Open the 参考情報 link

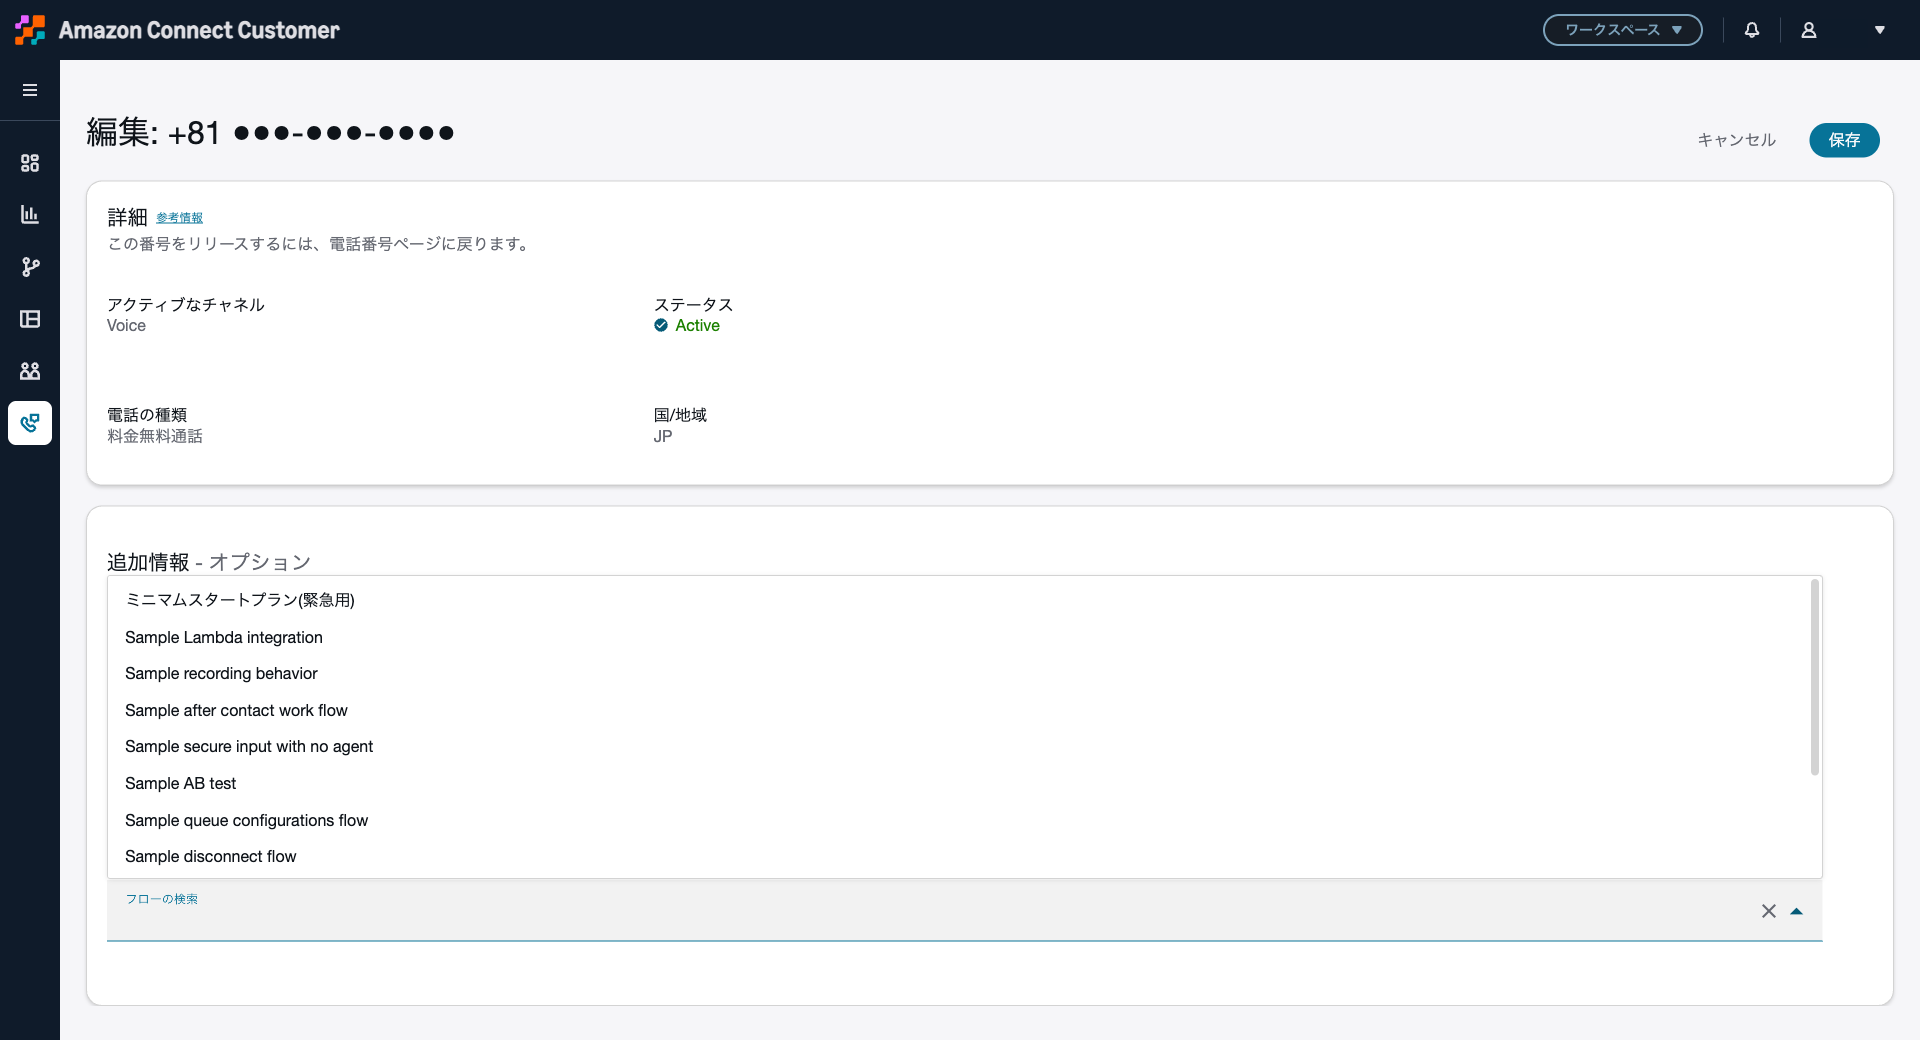coord(180,218)
